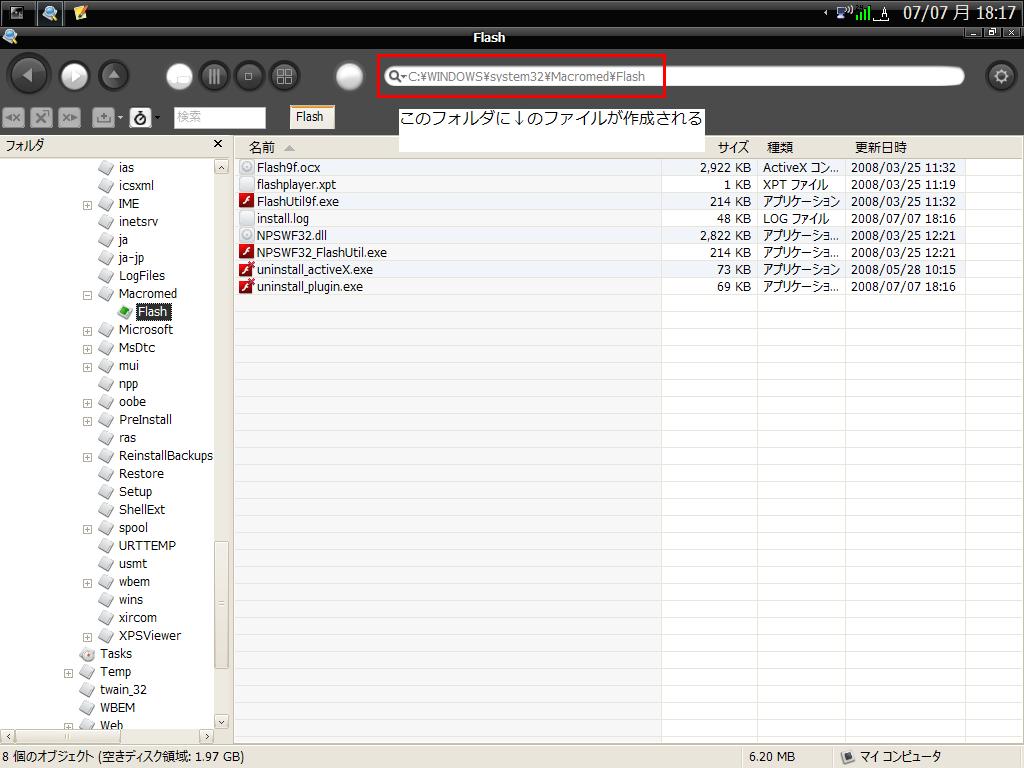Click the magnifier icon in the address bar
The height and width of the screenshot is (768, 1024).
point(394,76)
